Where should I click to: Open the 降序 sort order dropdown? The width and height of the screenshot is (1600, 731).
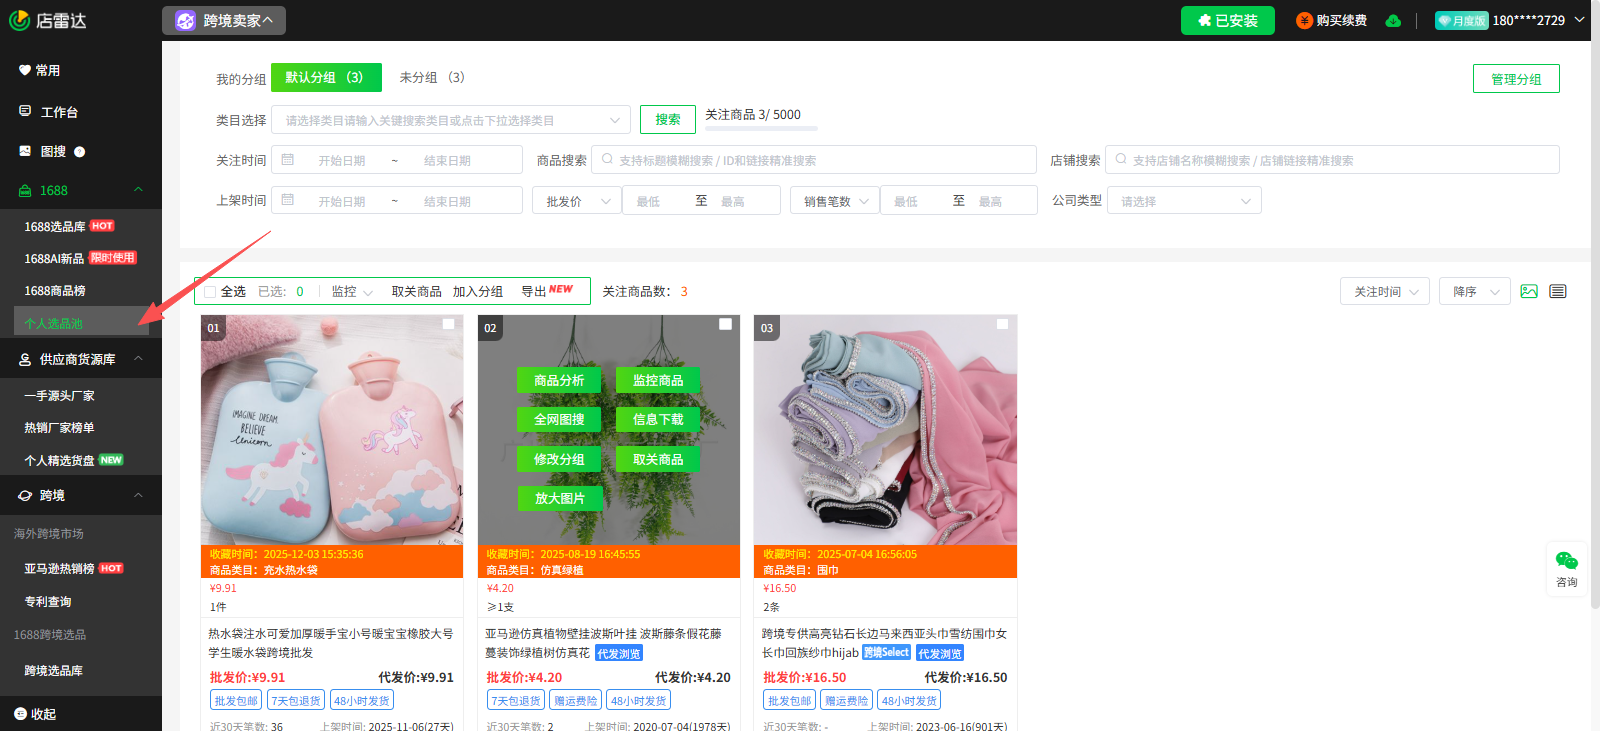coord(1475,292)
